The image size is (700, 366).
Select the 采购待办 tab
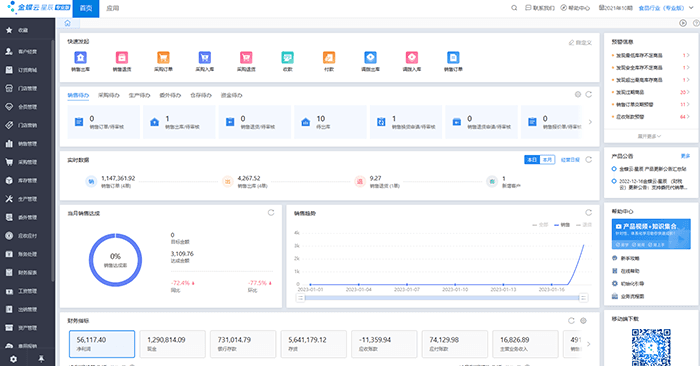109,95
